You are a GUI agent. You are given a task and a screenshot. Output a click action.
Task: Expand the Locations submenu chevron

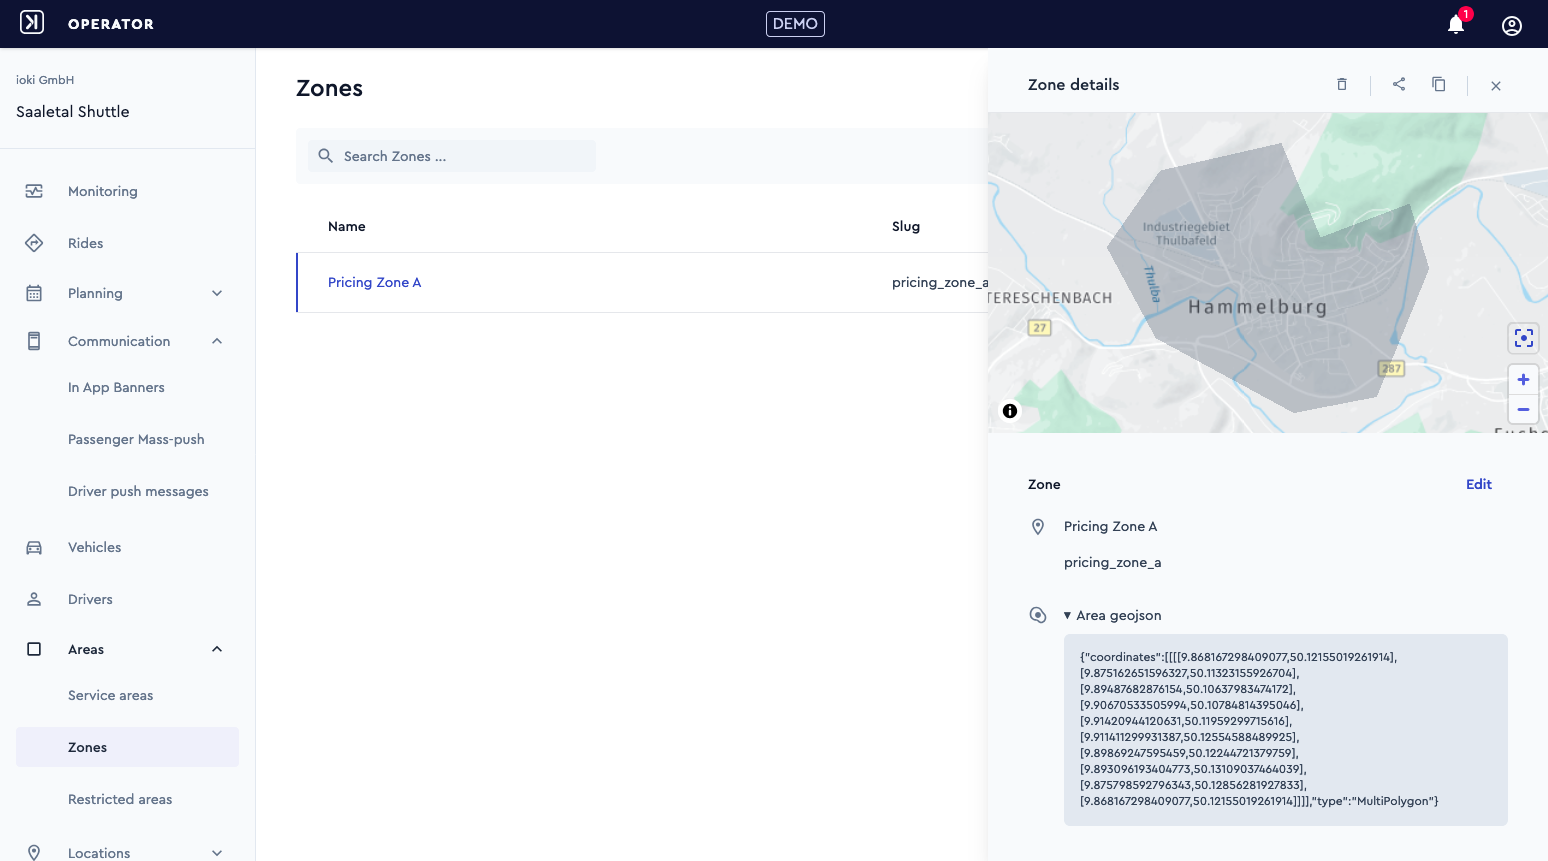point(217,853)
